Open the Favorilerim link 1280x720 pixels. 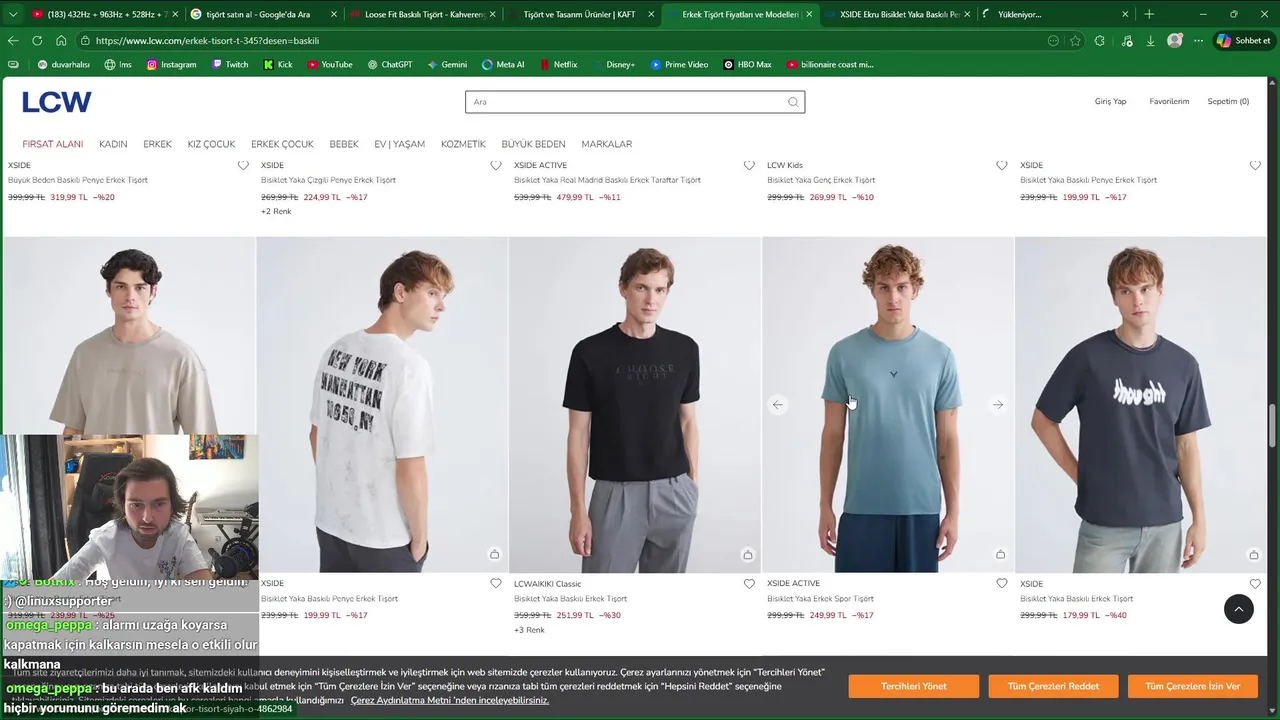pos(1169,101)
